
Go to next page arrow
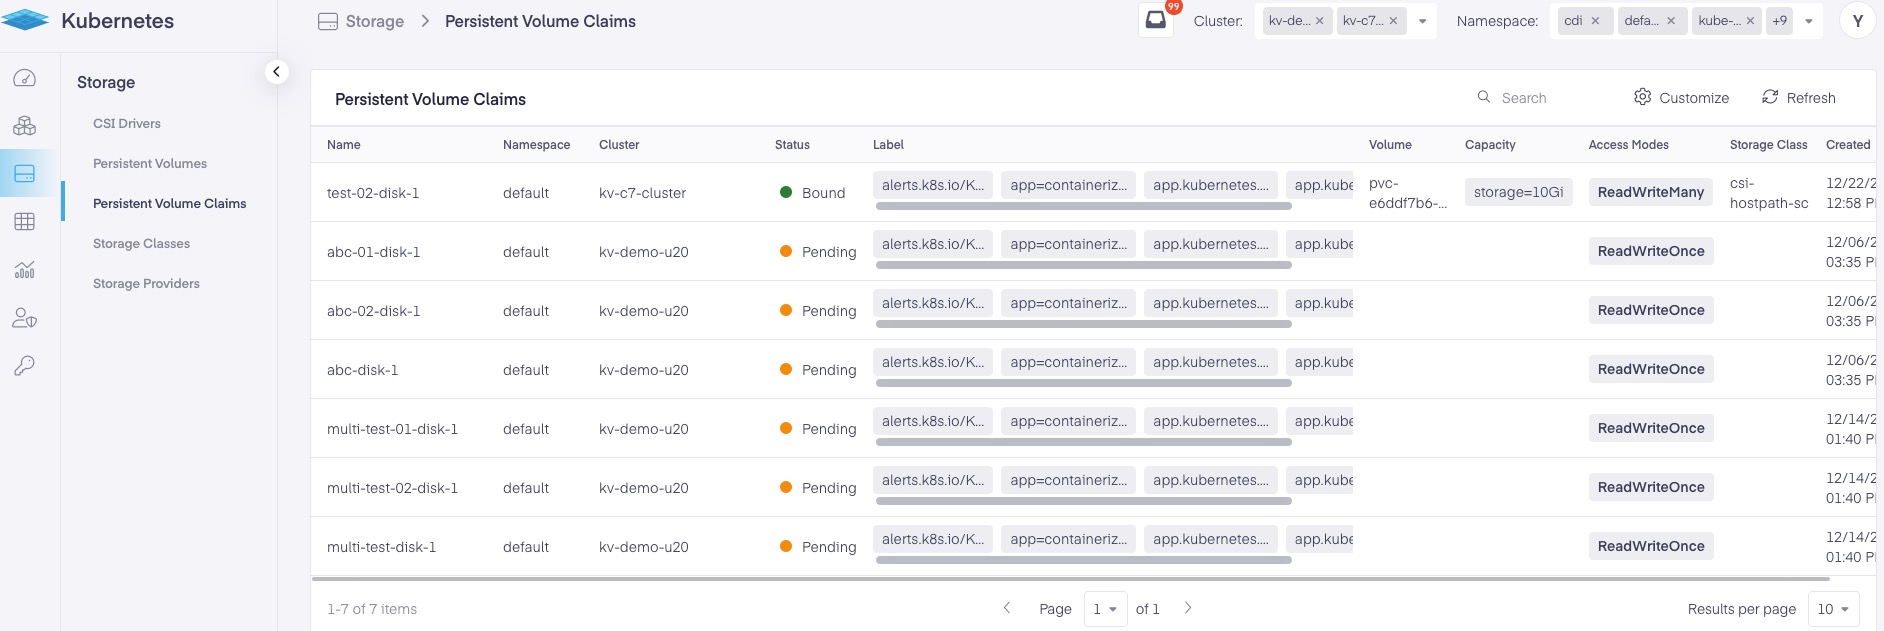tap(1188, 608)
